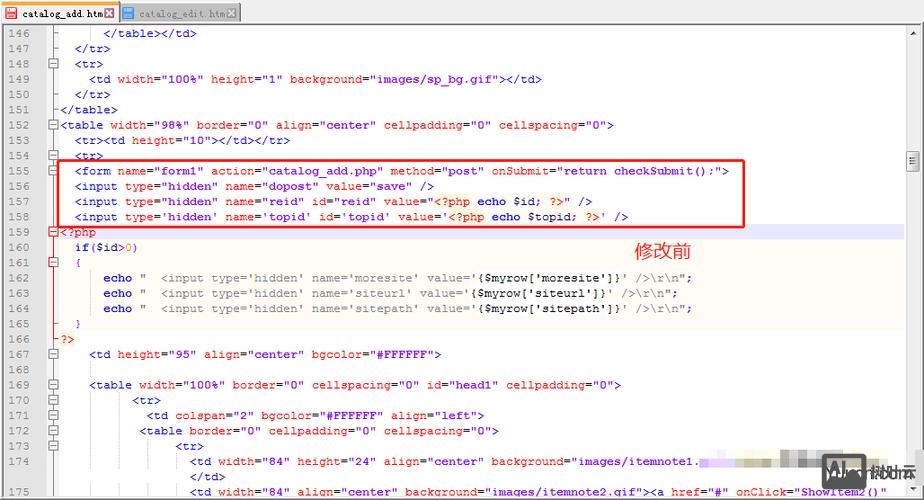Click line number 156 in margin
The image size is (924, 500).
tap(19, 186)
